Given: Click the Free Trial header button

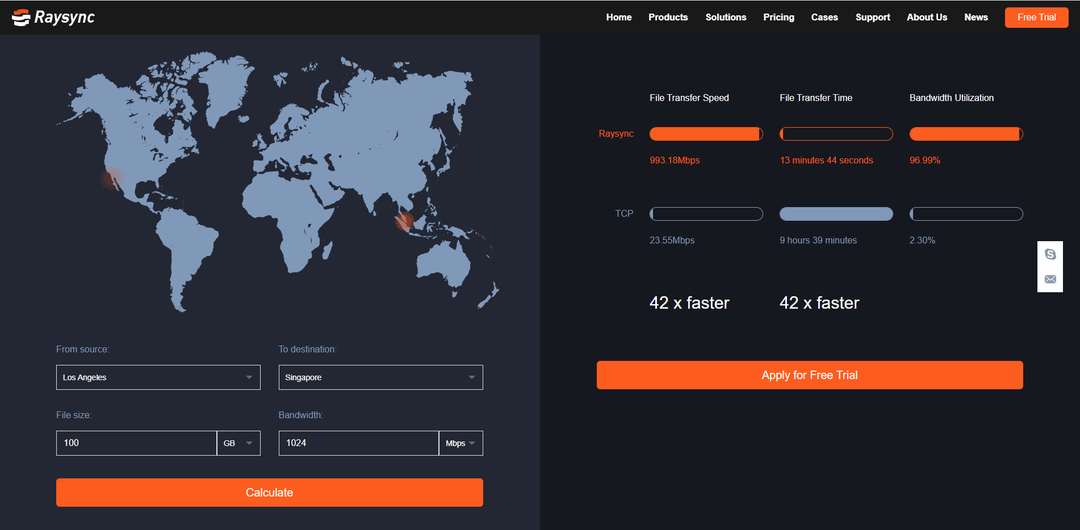Looking at the screenshot, I should [x=1037, y=17].
